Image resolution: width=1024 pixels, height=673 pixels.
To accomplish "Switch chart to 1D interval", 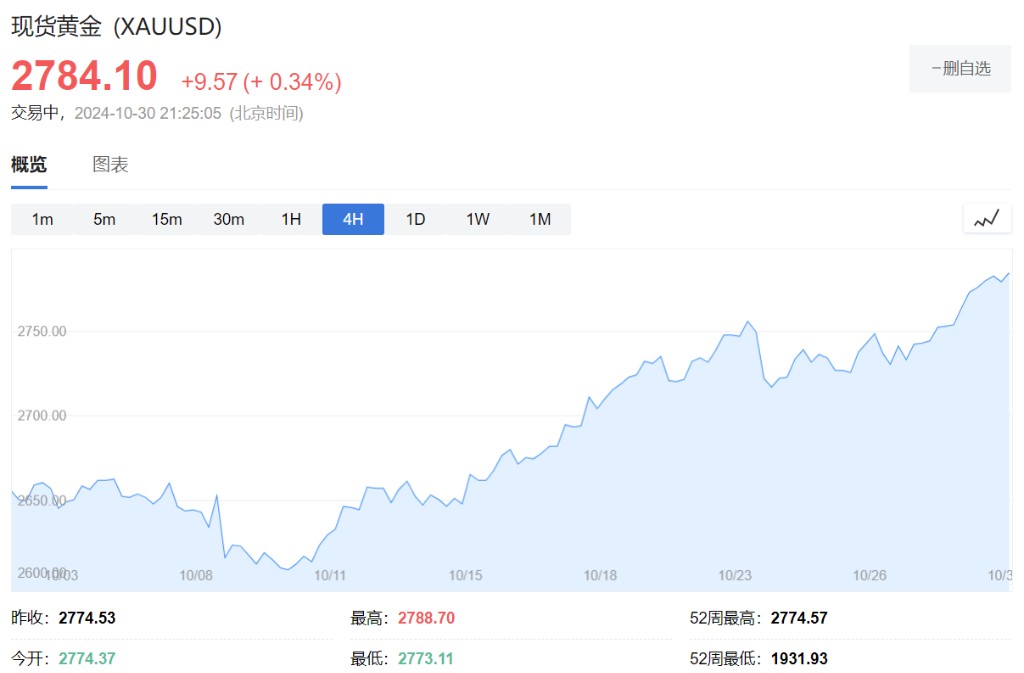I will (415, 219).
